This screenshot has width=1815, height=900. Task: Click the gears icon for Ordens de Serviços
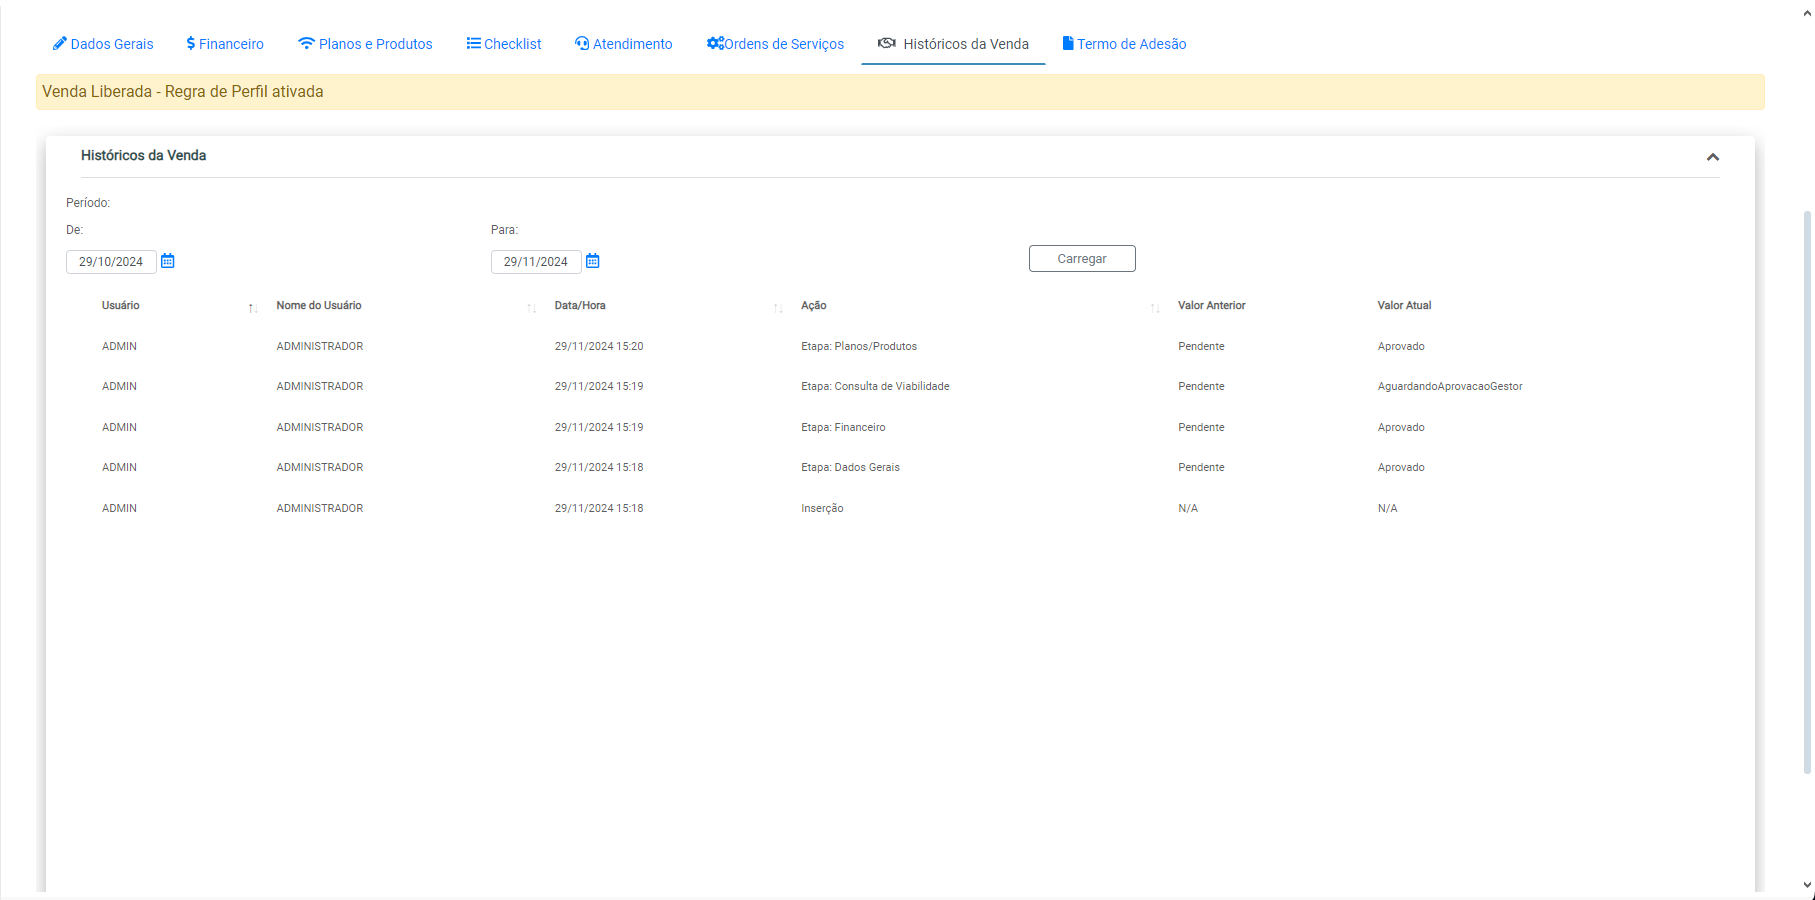[715, 43]
